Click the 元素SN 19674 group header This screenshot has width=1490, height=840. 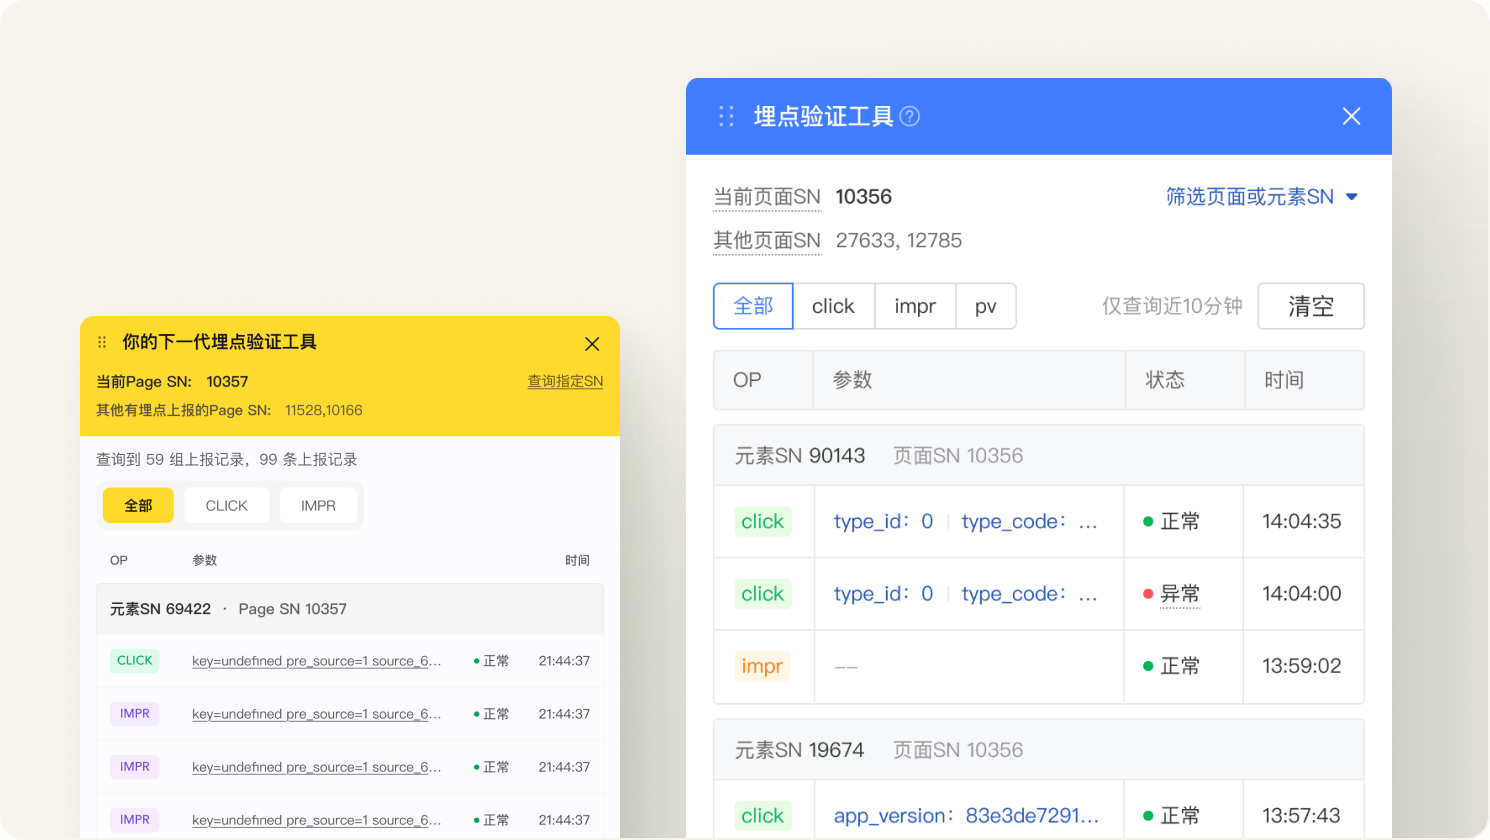(1039, 750)
